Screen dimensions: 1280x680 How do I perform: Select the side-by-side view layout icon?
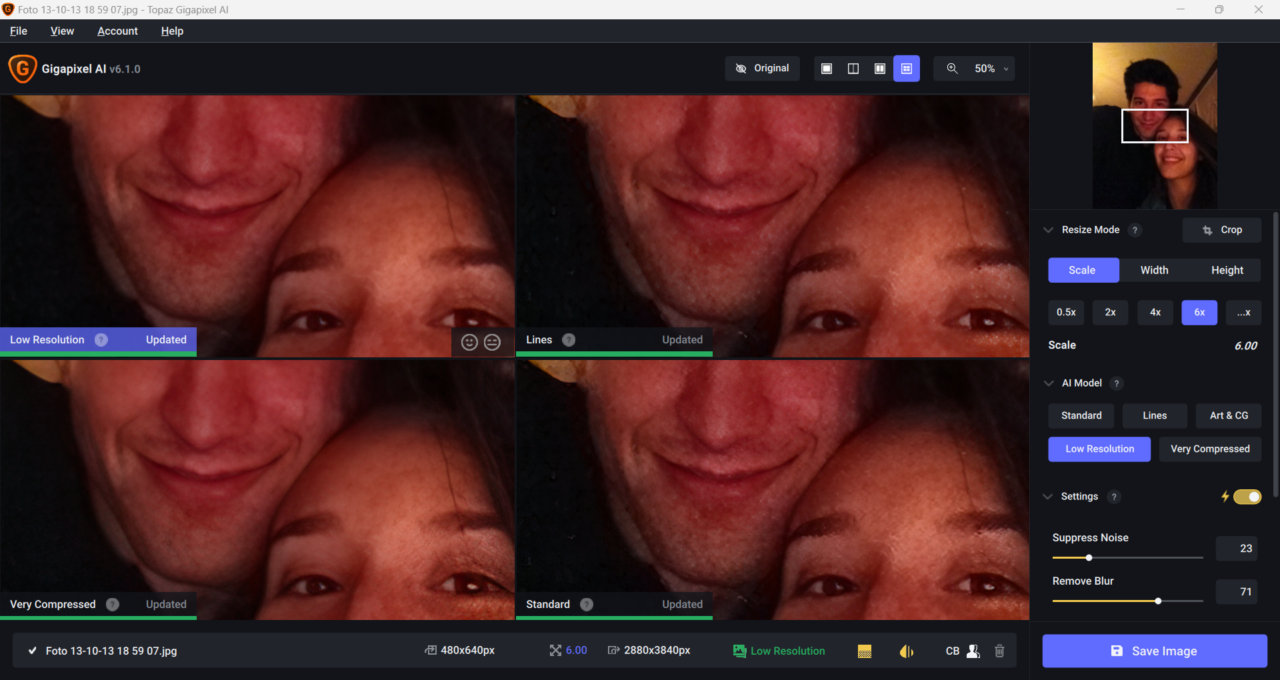coord(880,69)
